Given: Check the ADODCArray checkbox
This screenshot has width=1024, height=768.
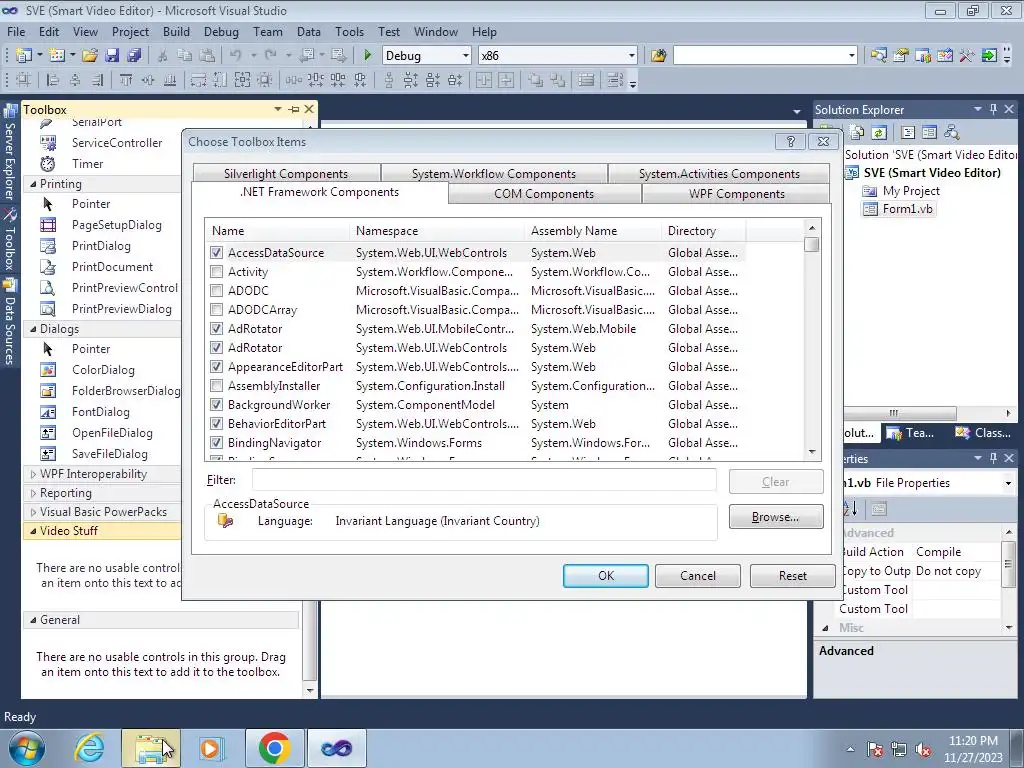Looking at the screenshot, I should coord(216,310).
